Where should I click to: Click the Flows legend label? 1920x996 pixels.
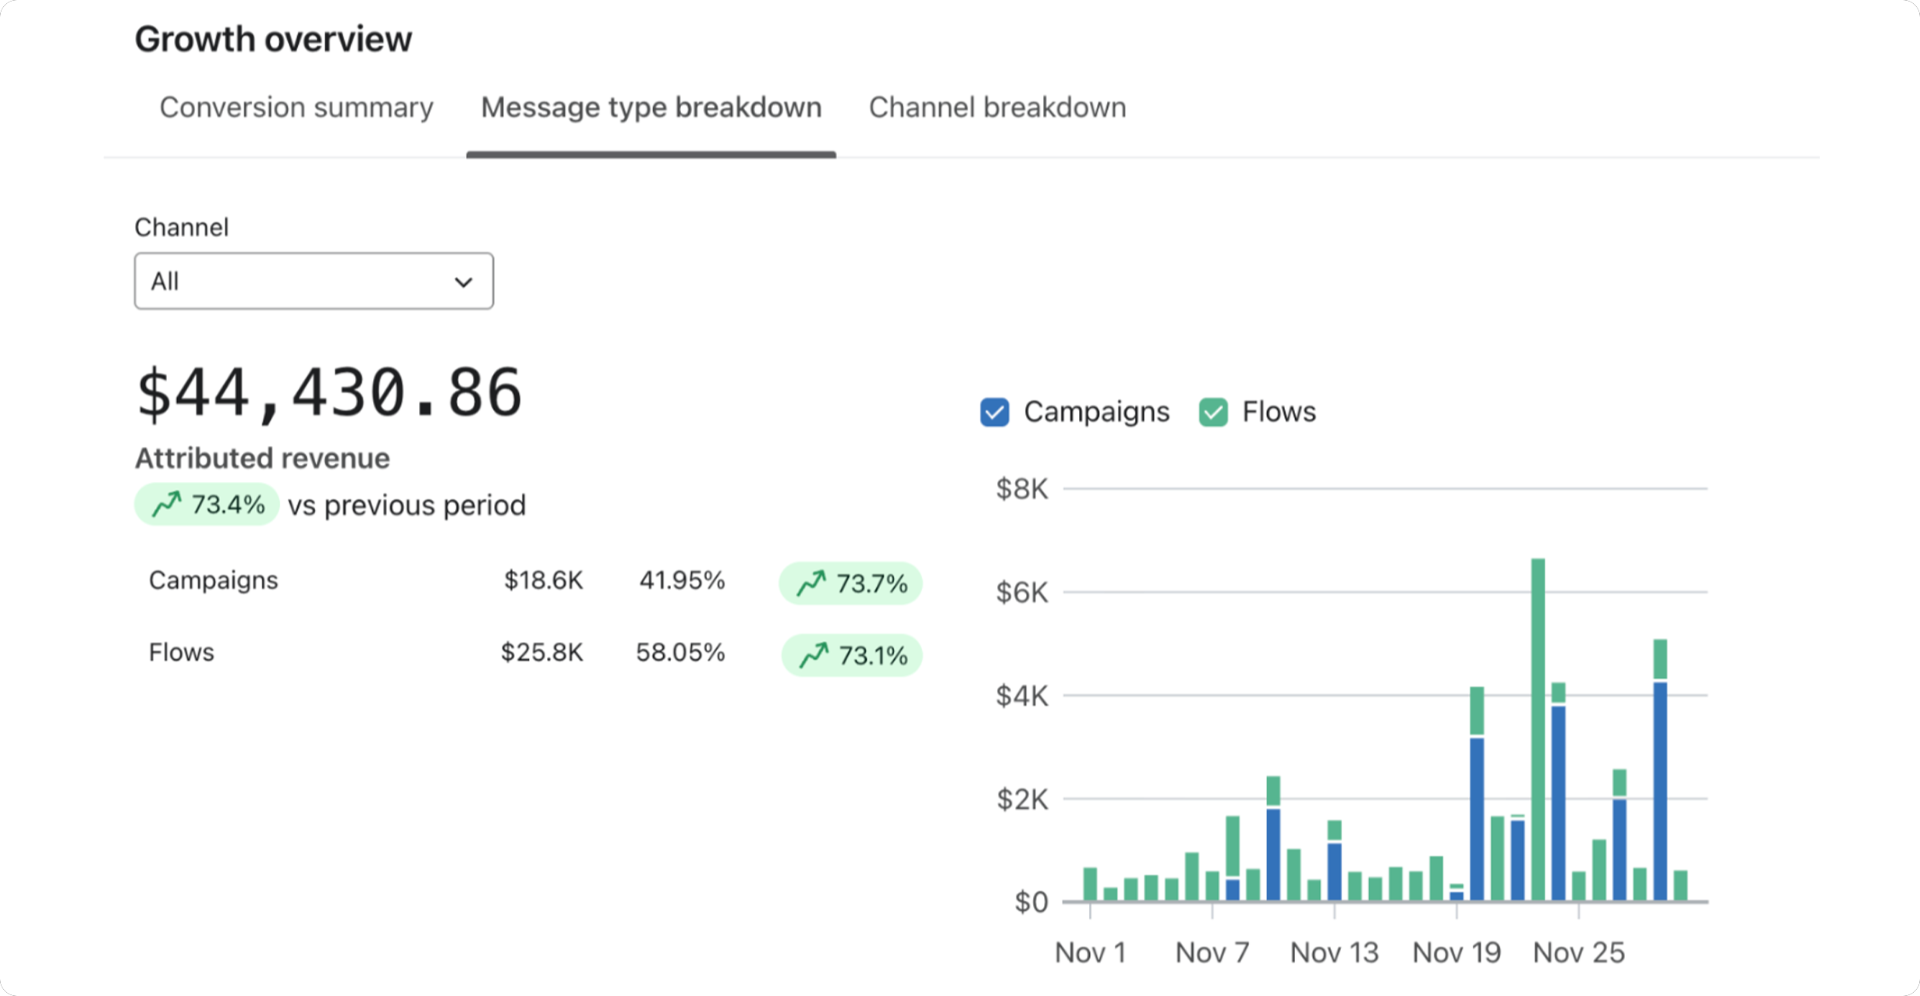coord(1279,412)
